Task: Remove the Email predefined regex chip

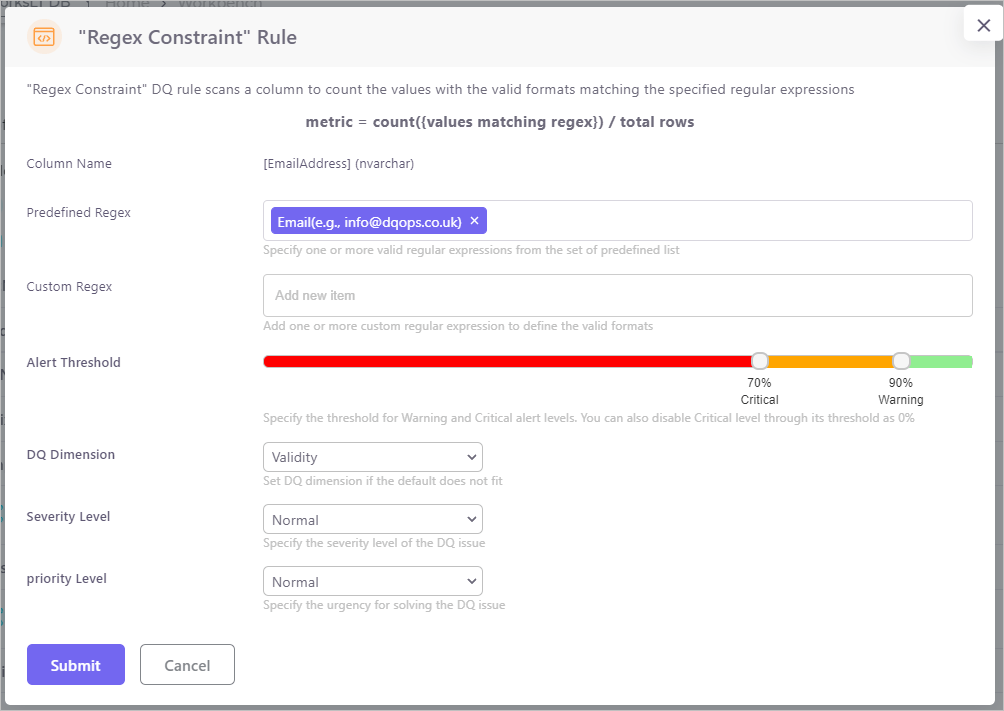Action: pyautogui.click(x=475, y=221)
